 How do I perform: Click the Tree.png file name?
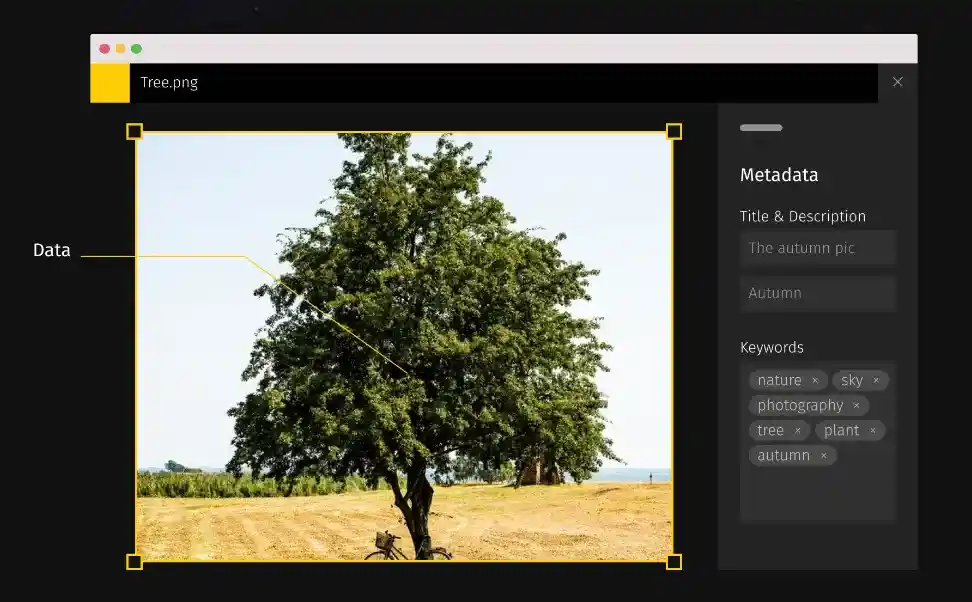pos(169,82)
